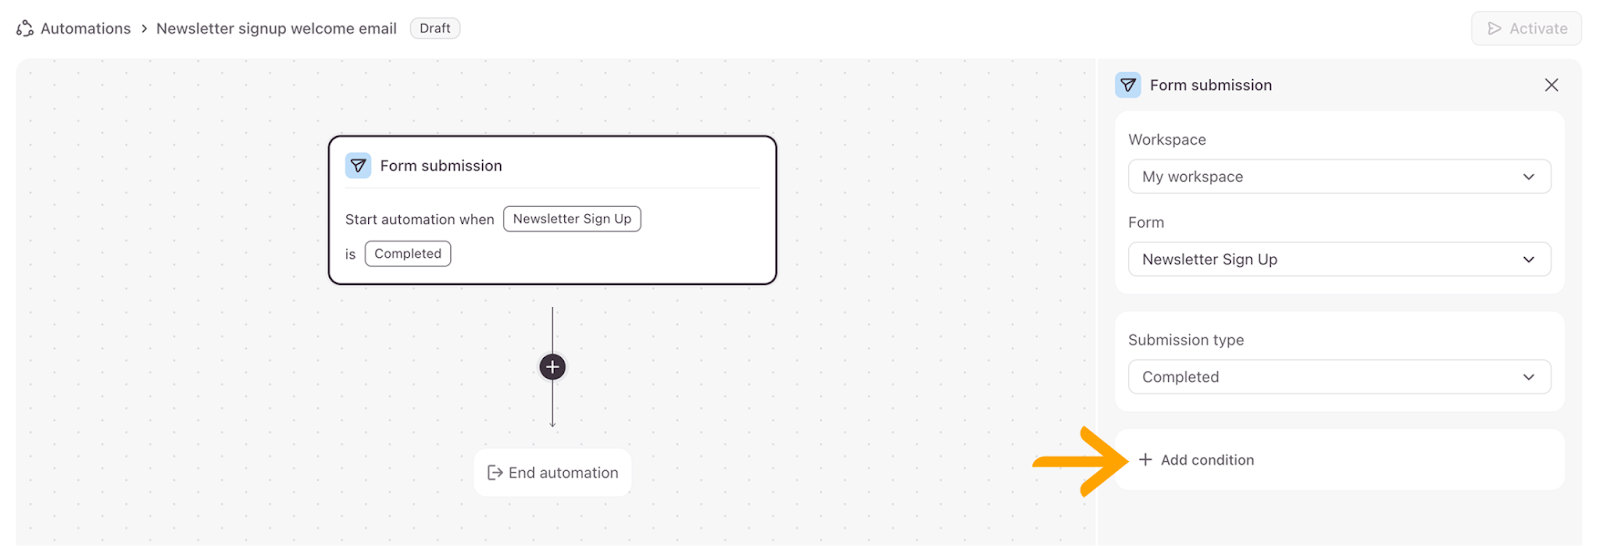Click the funnel icon in side panel header

(1128, 85)
